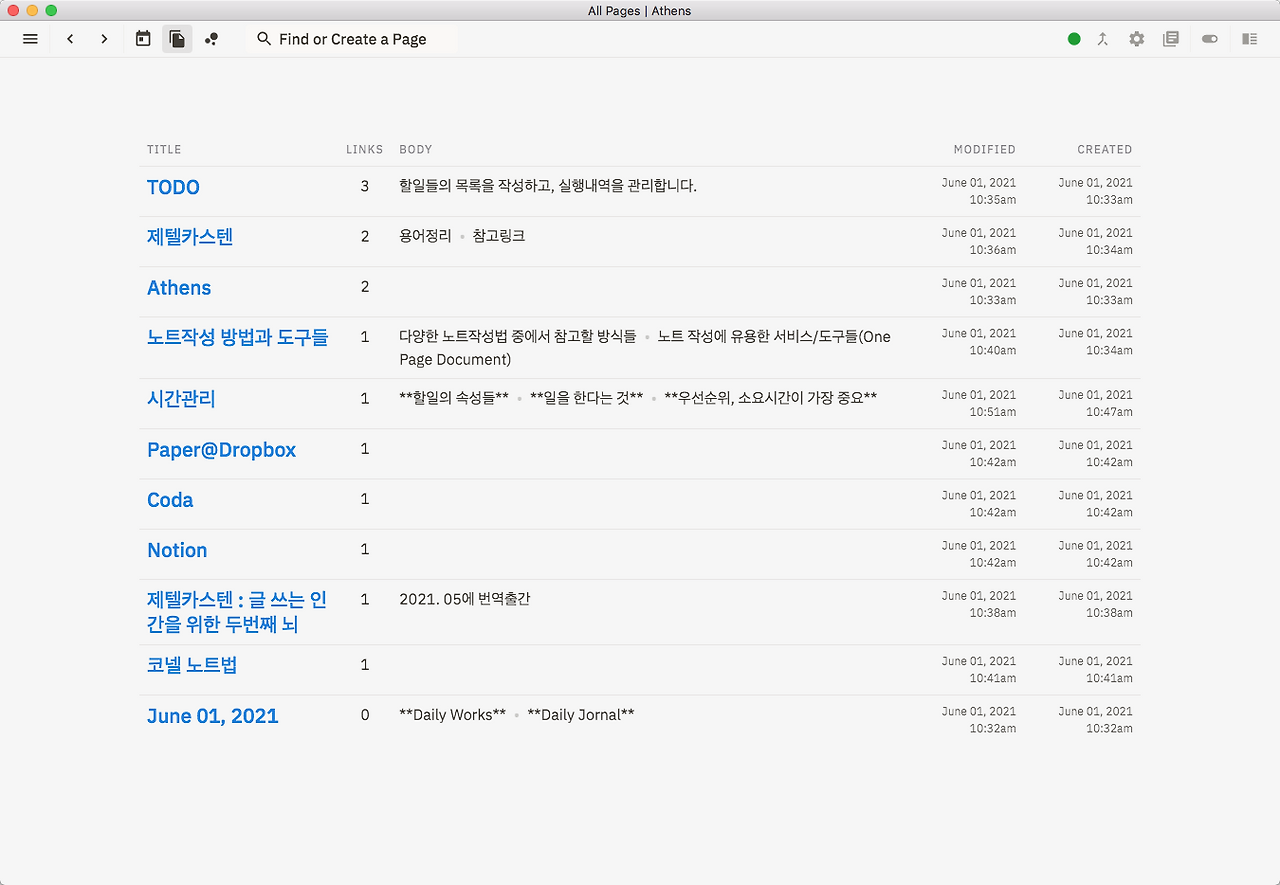Toggle the light/dark theme switch
1280x885 pixels.
click(x=1210, y=39)
